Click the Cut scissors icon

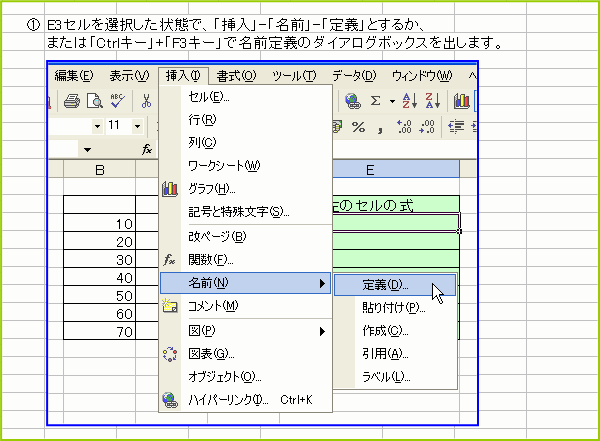coord(146,101)
